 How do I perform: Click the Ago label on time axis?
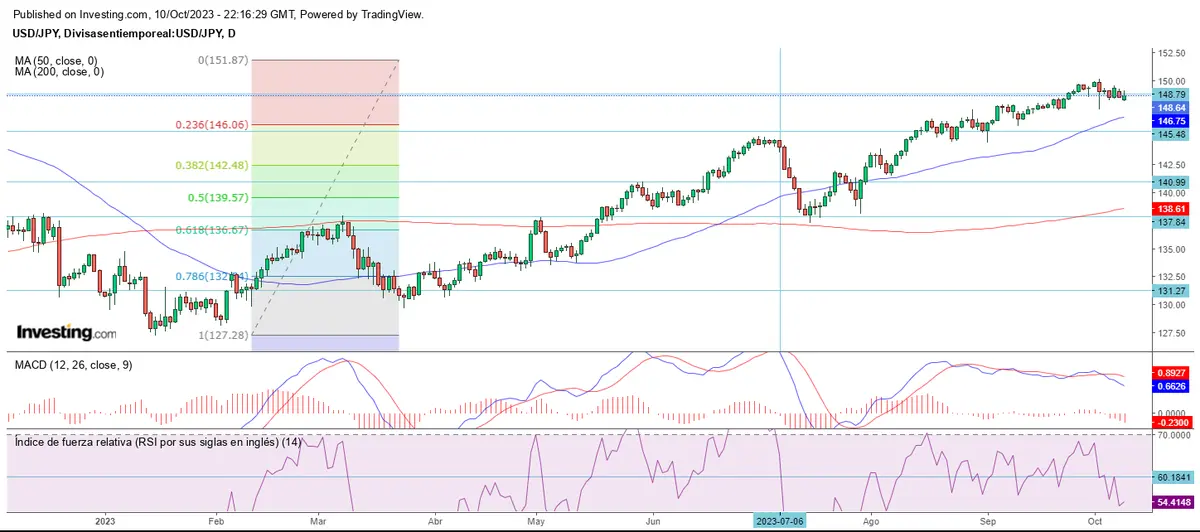(x=871, y=522)
